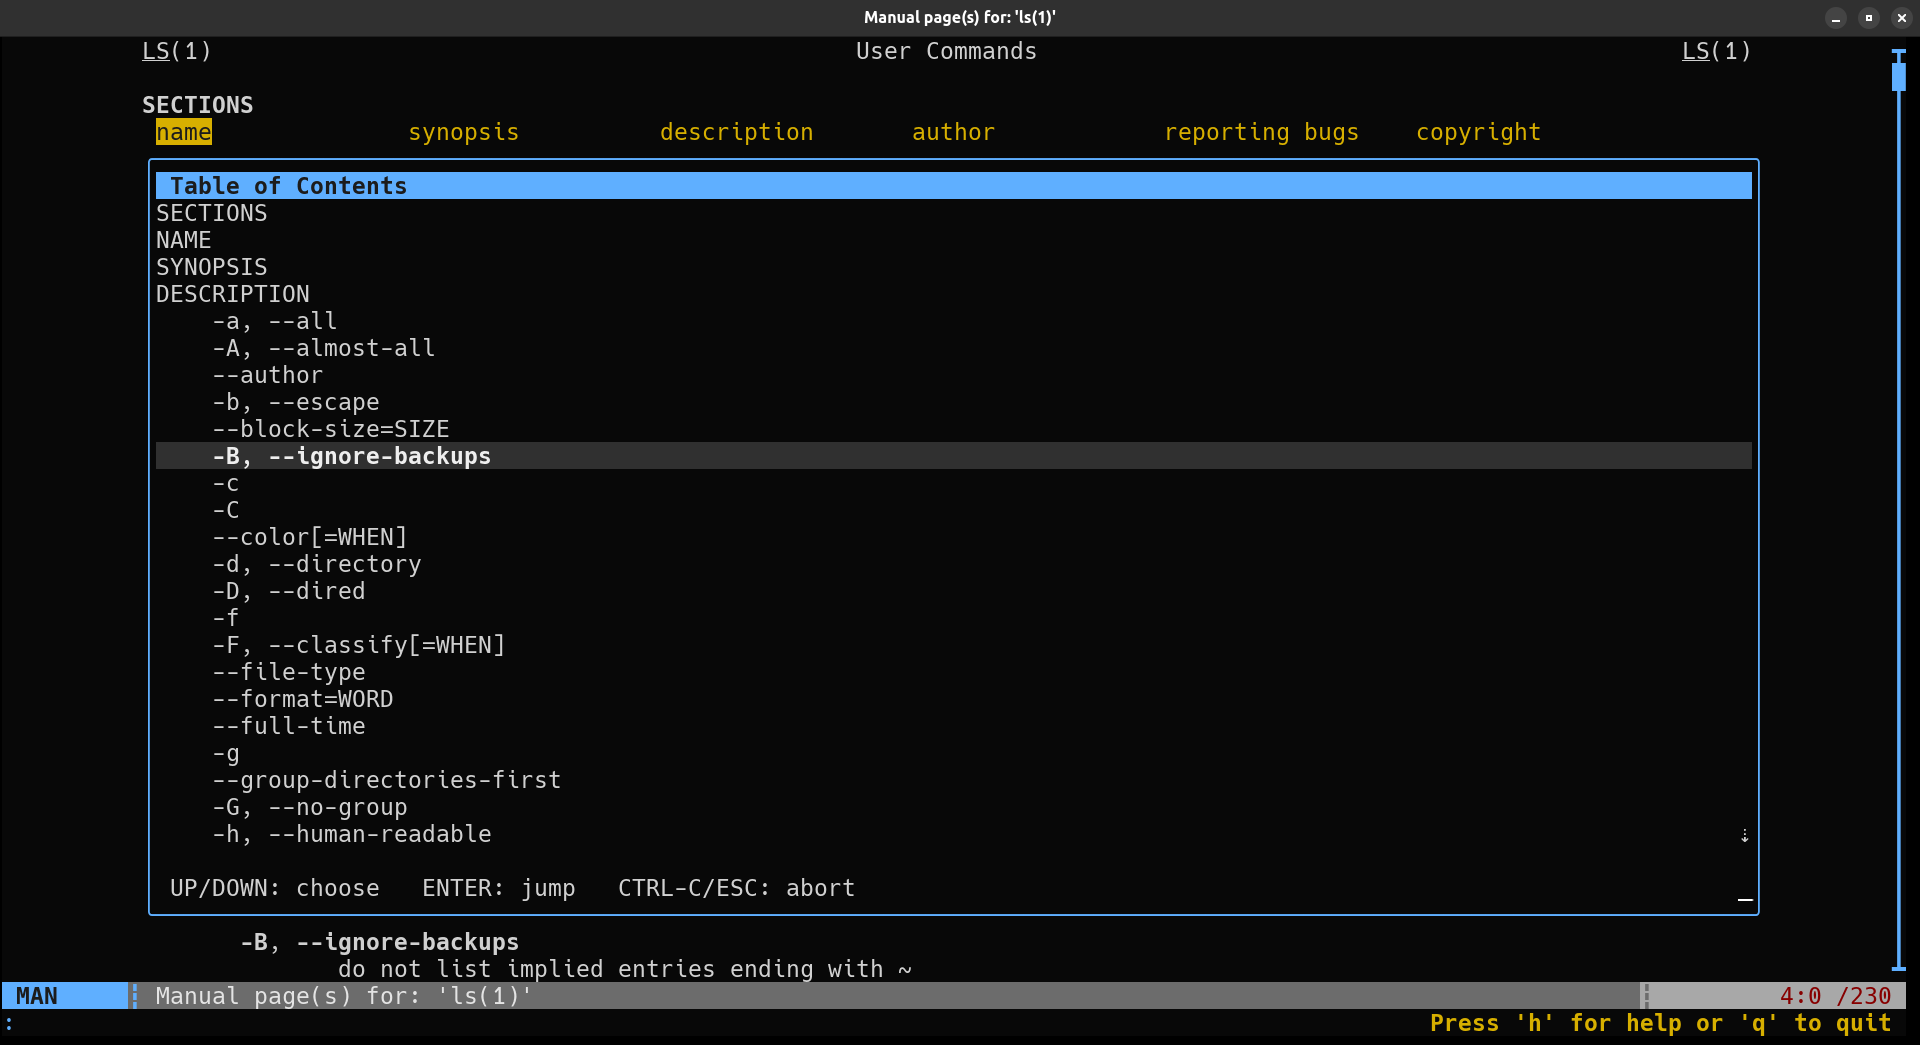
Task: Select '-h, --human-readable' in the list
Action: (351, 833)
